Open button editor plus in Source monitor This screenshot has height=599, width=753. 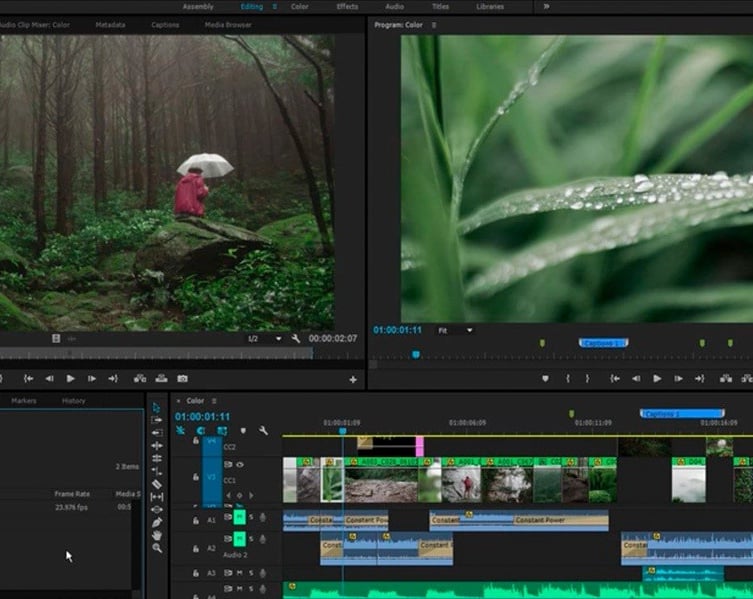coord(353,379)
